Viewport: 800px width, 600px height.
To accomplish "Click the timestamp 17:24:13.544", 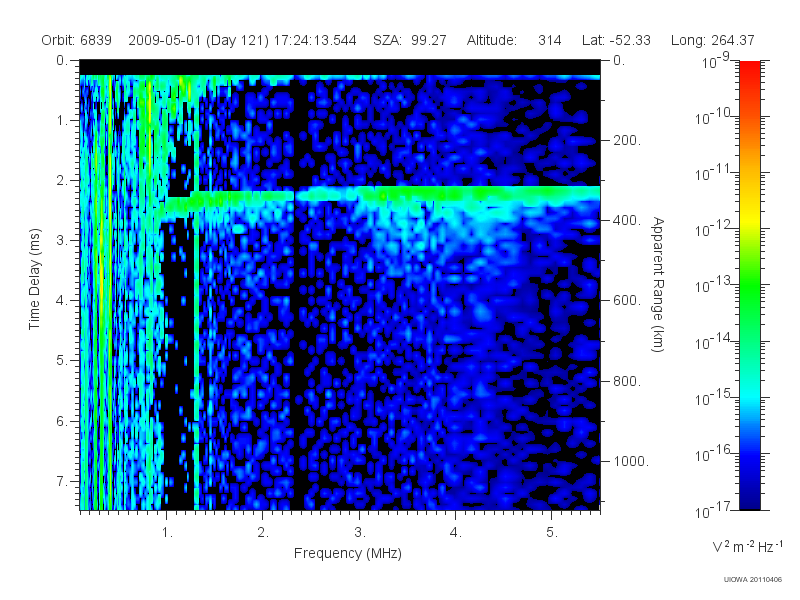I will point(315,40).
